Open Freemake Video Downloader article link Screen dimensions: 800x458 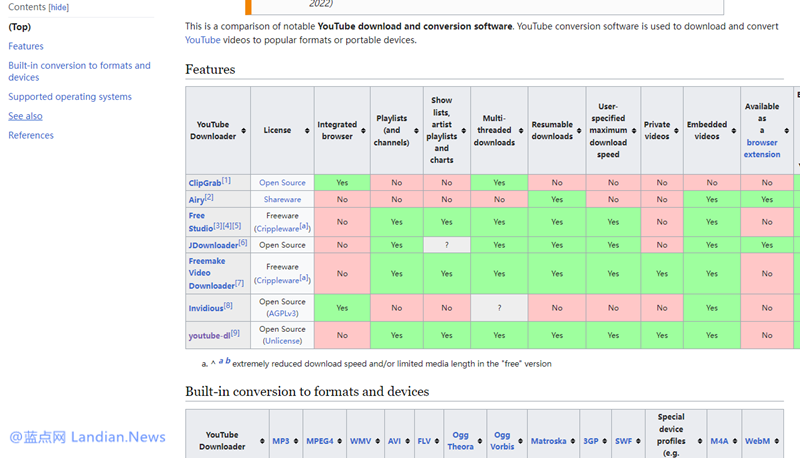click(x=211, y=273)
